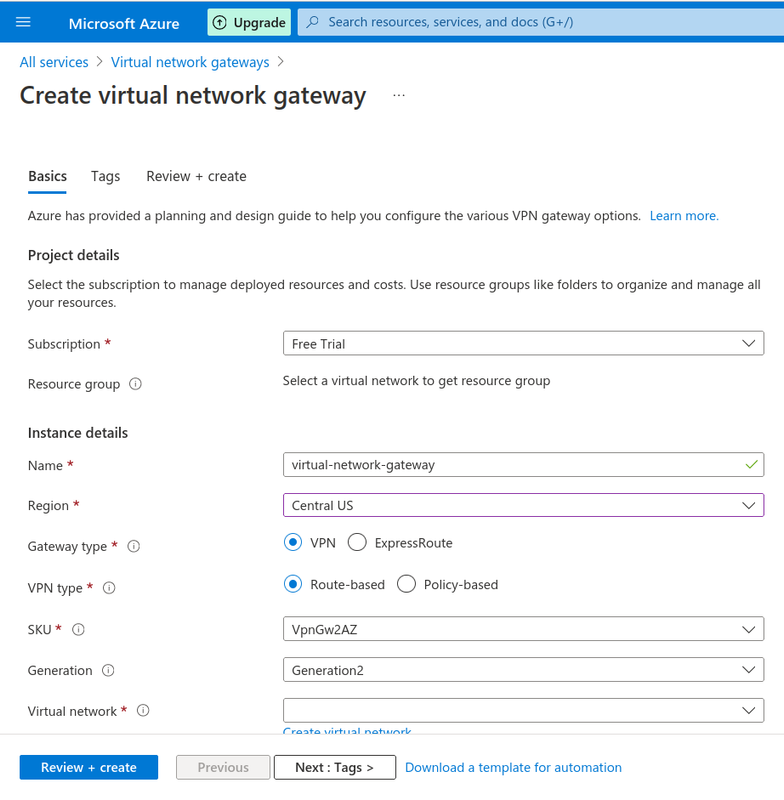Click the Microsoft Azure home label
This screenshot has width=784, height=800.
[124, 23]
